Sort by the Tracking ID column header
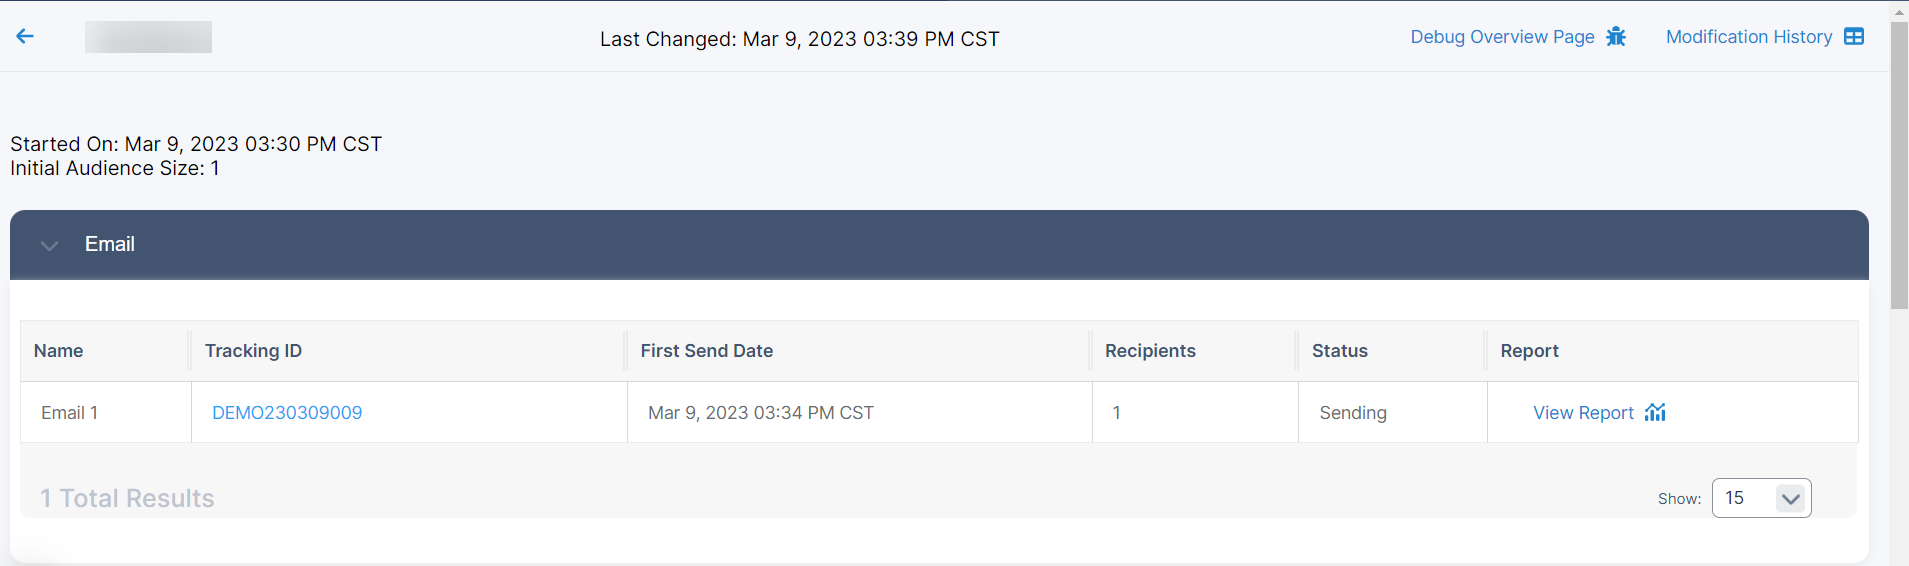 pos(253,351)
